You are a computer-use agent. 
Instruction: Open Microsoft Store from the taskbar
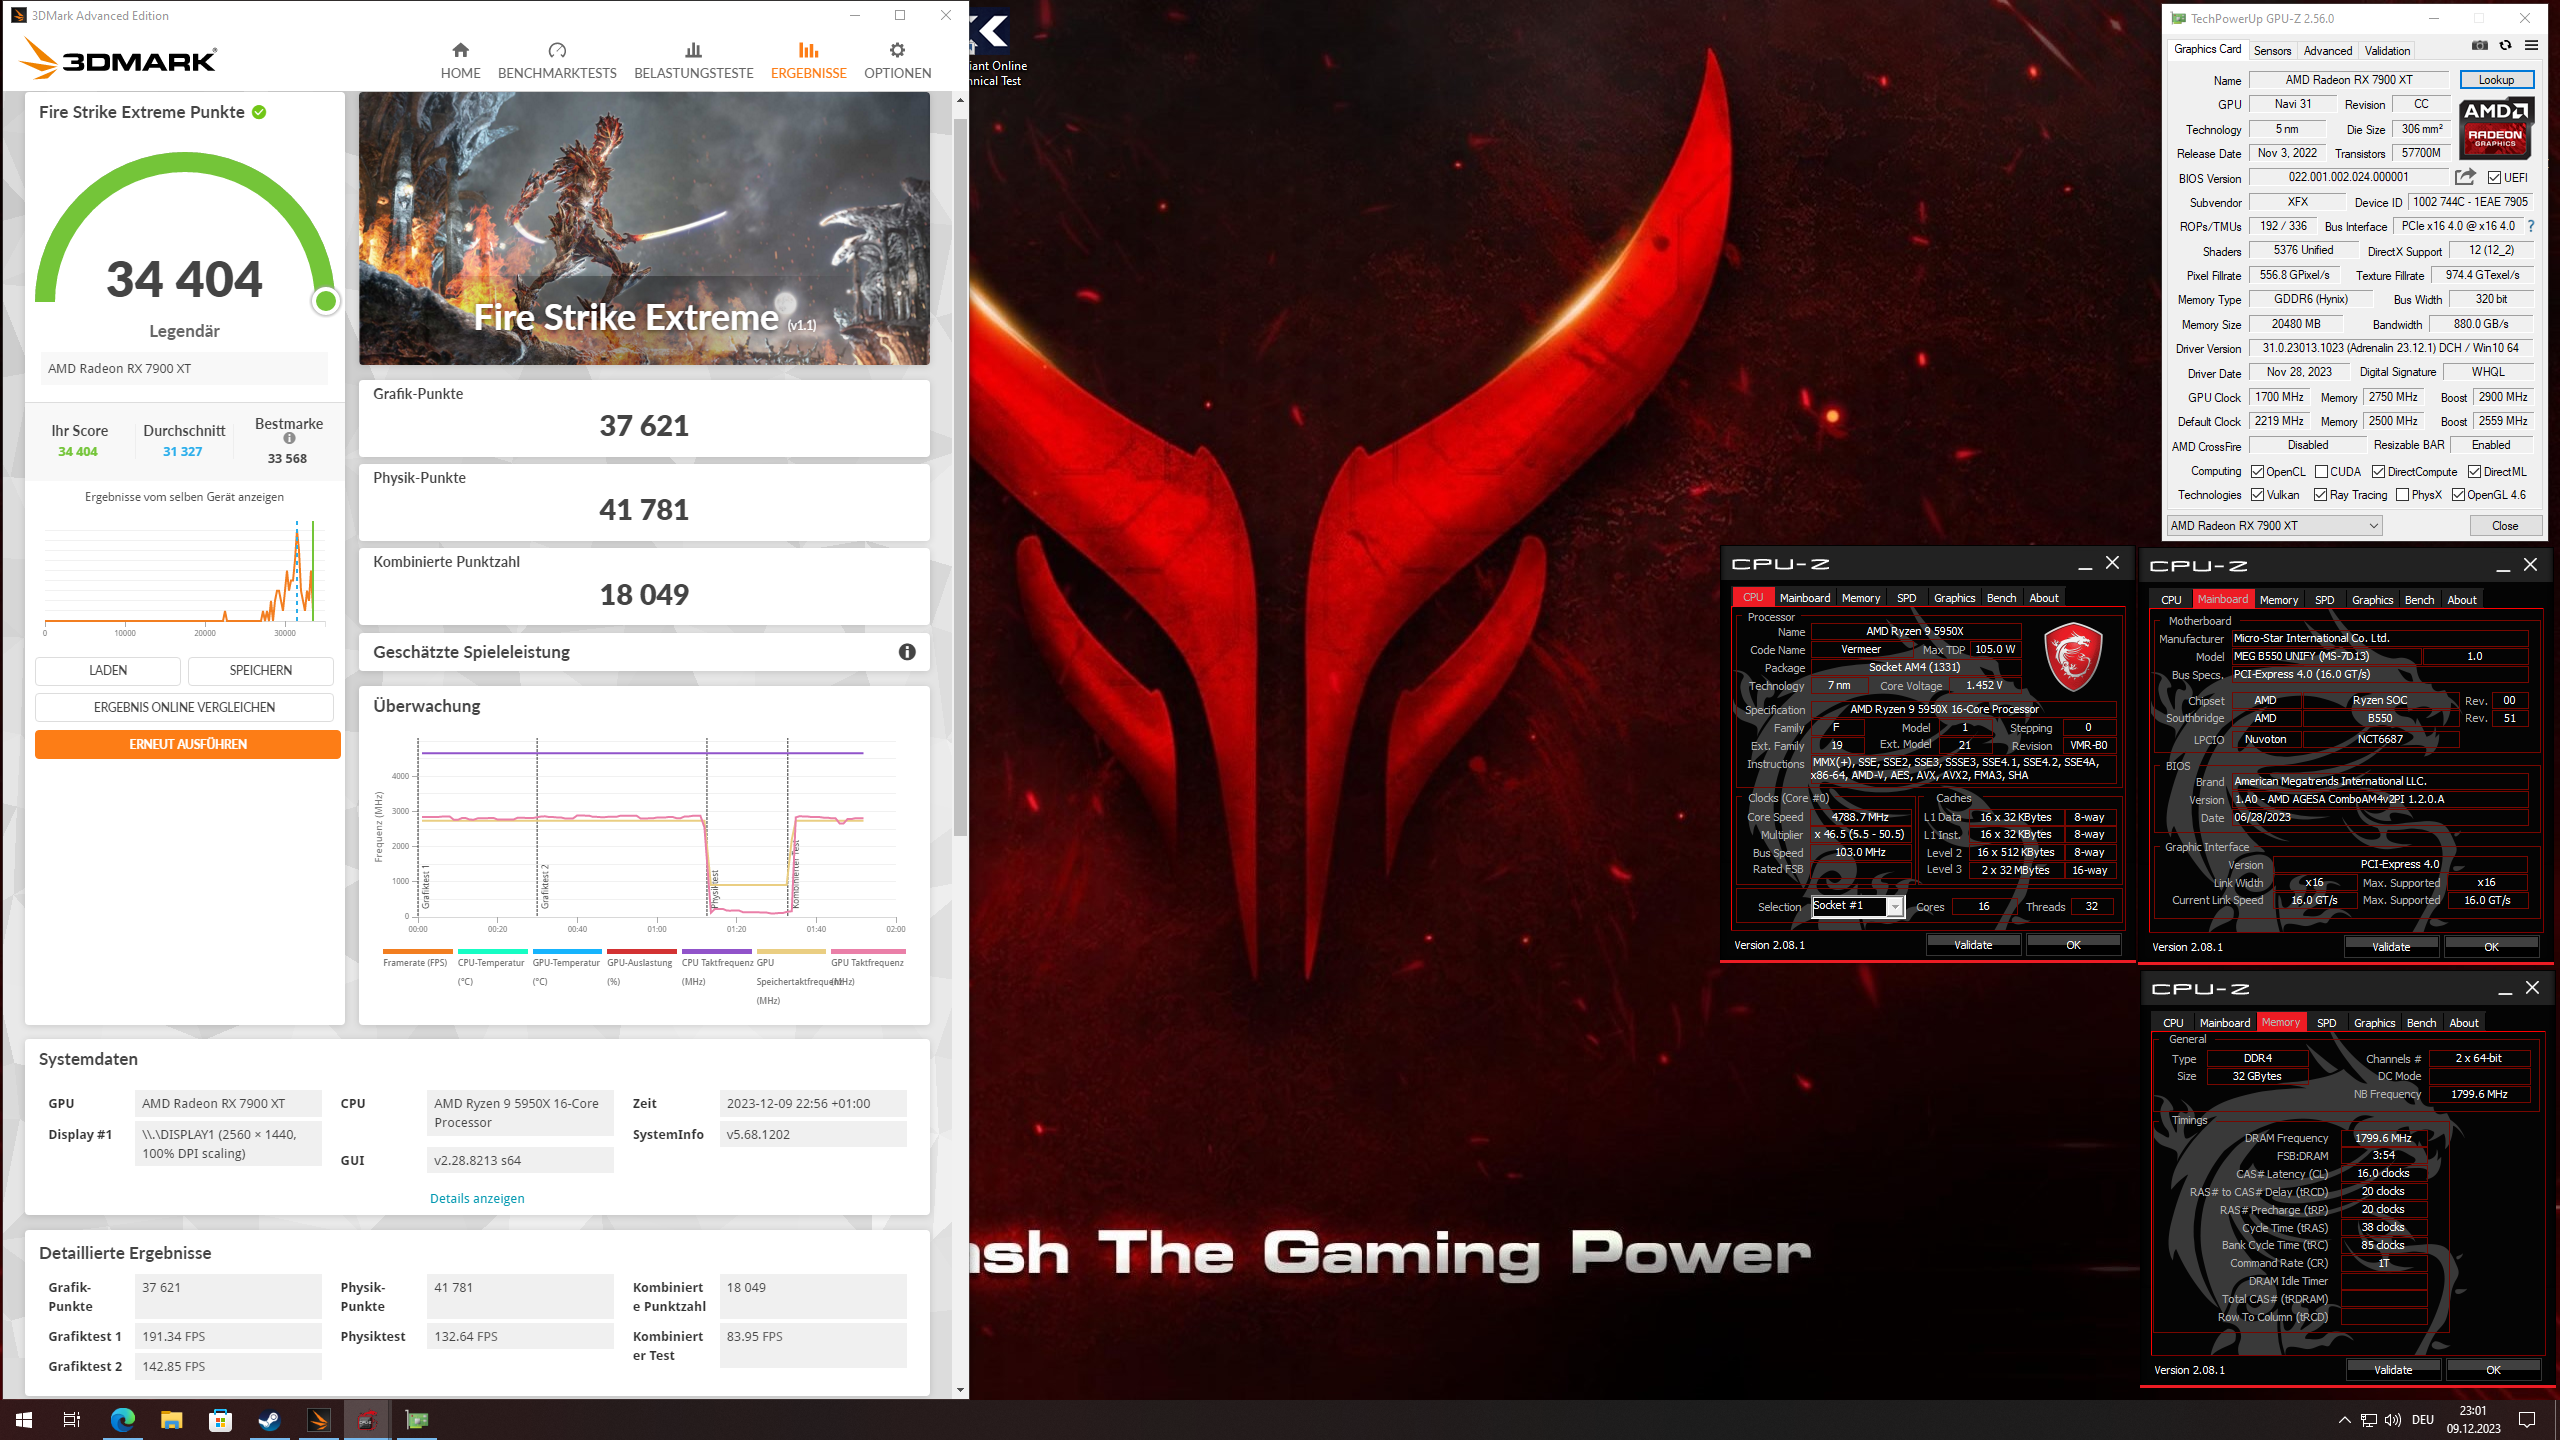pos(220,1420)
